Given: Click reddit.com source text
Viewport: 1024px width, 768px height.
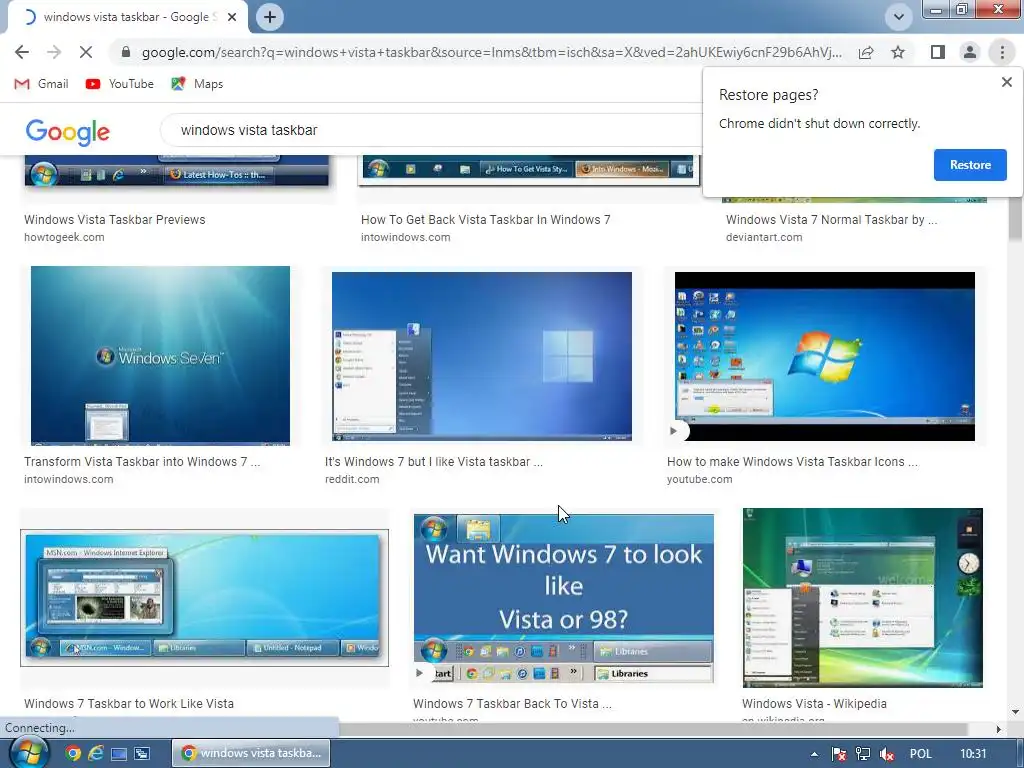Looking at the screenshot, I should pyautogui.click(x=351, y=479).
